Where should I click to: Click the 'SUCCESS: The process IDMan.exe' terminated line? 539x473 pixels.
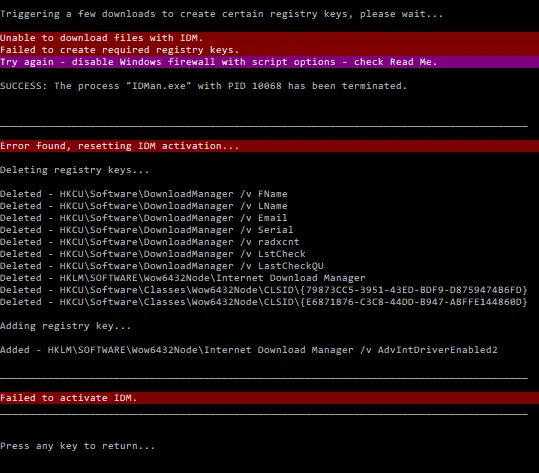204,86
